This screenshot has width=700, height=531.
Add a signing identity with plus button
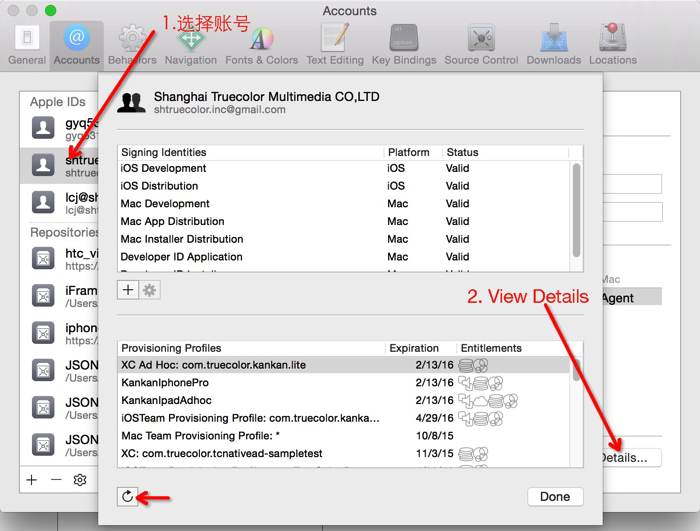tap(128, 290)
